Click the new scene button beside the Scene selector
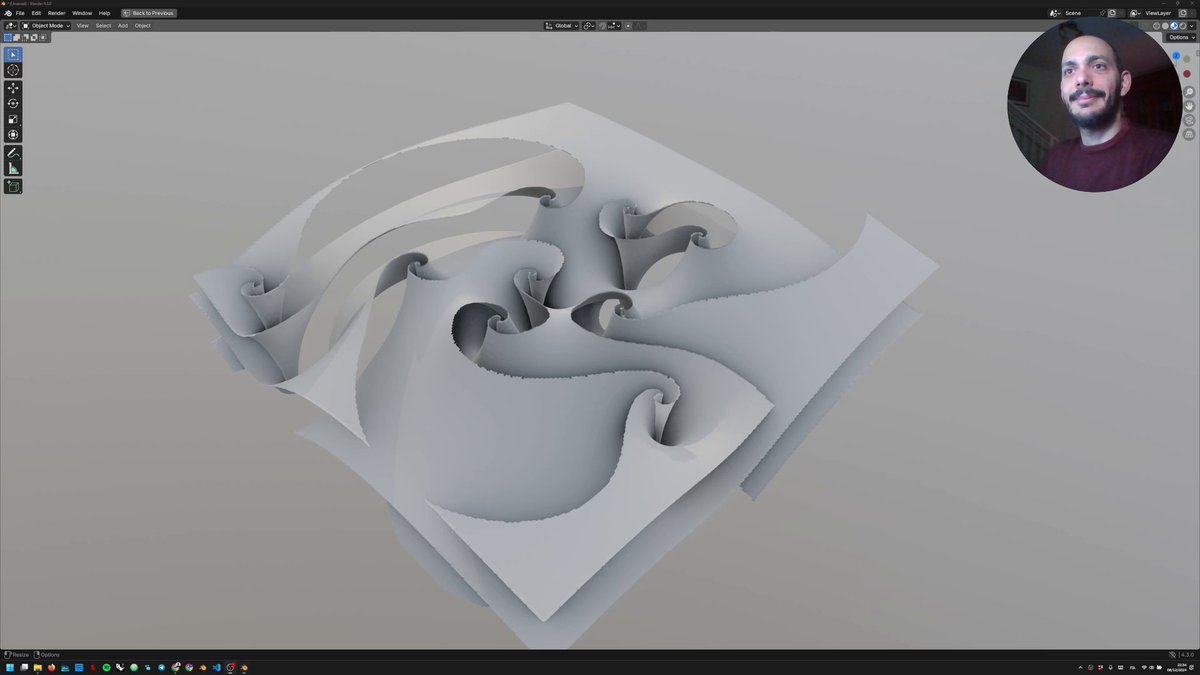The image size is (1200, 675). (x=1112, y=12)
